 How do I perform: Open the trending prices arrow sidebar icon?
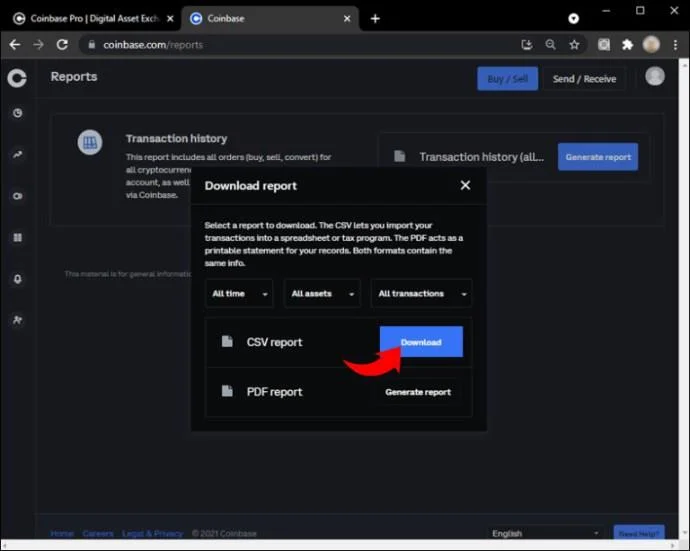click(x=18, y=154)
